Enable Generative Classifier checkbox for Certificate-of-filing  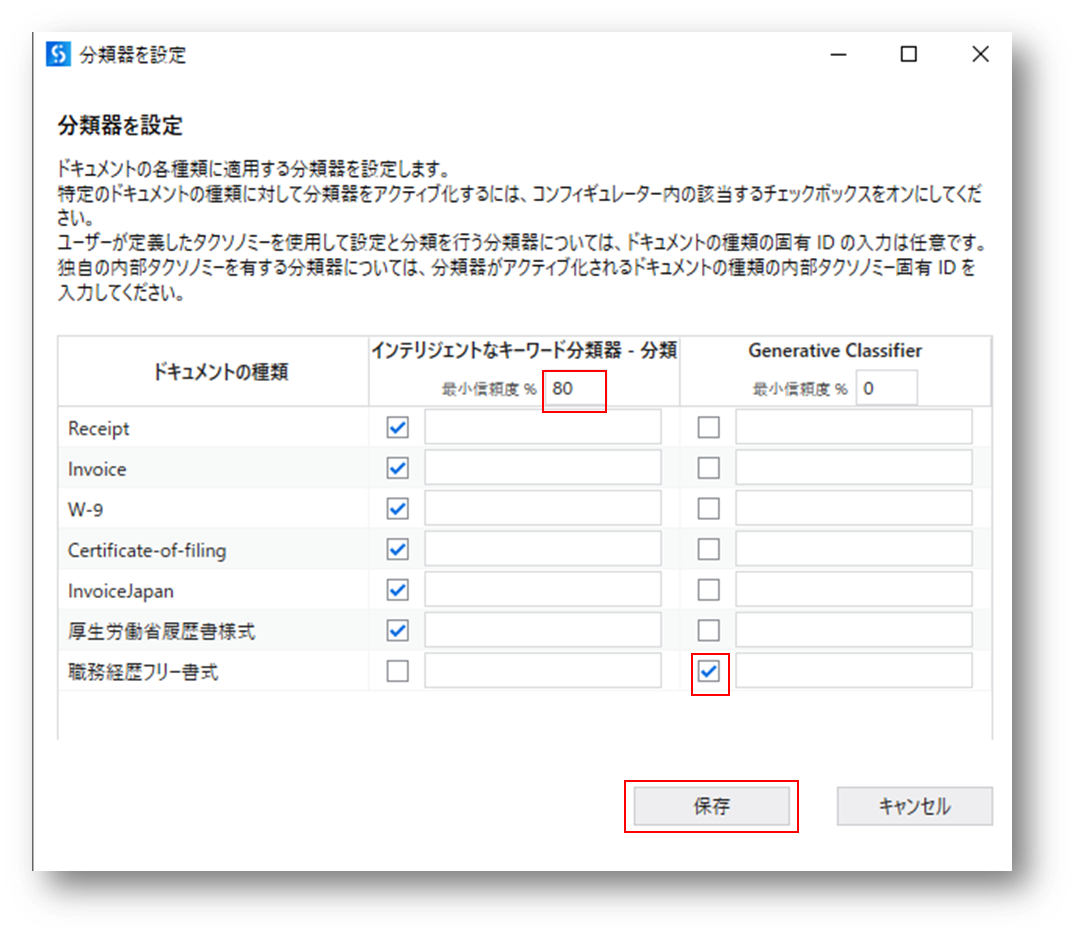point(709,549)
